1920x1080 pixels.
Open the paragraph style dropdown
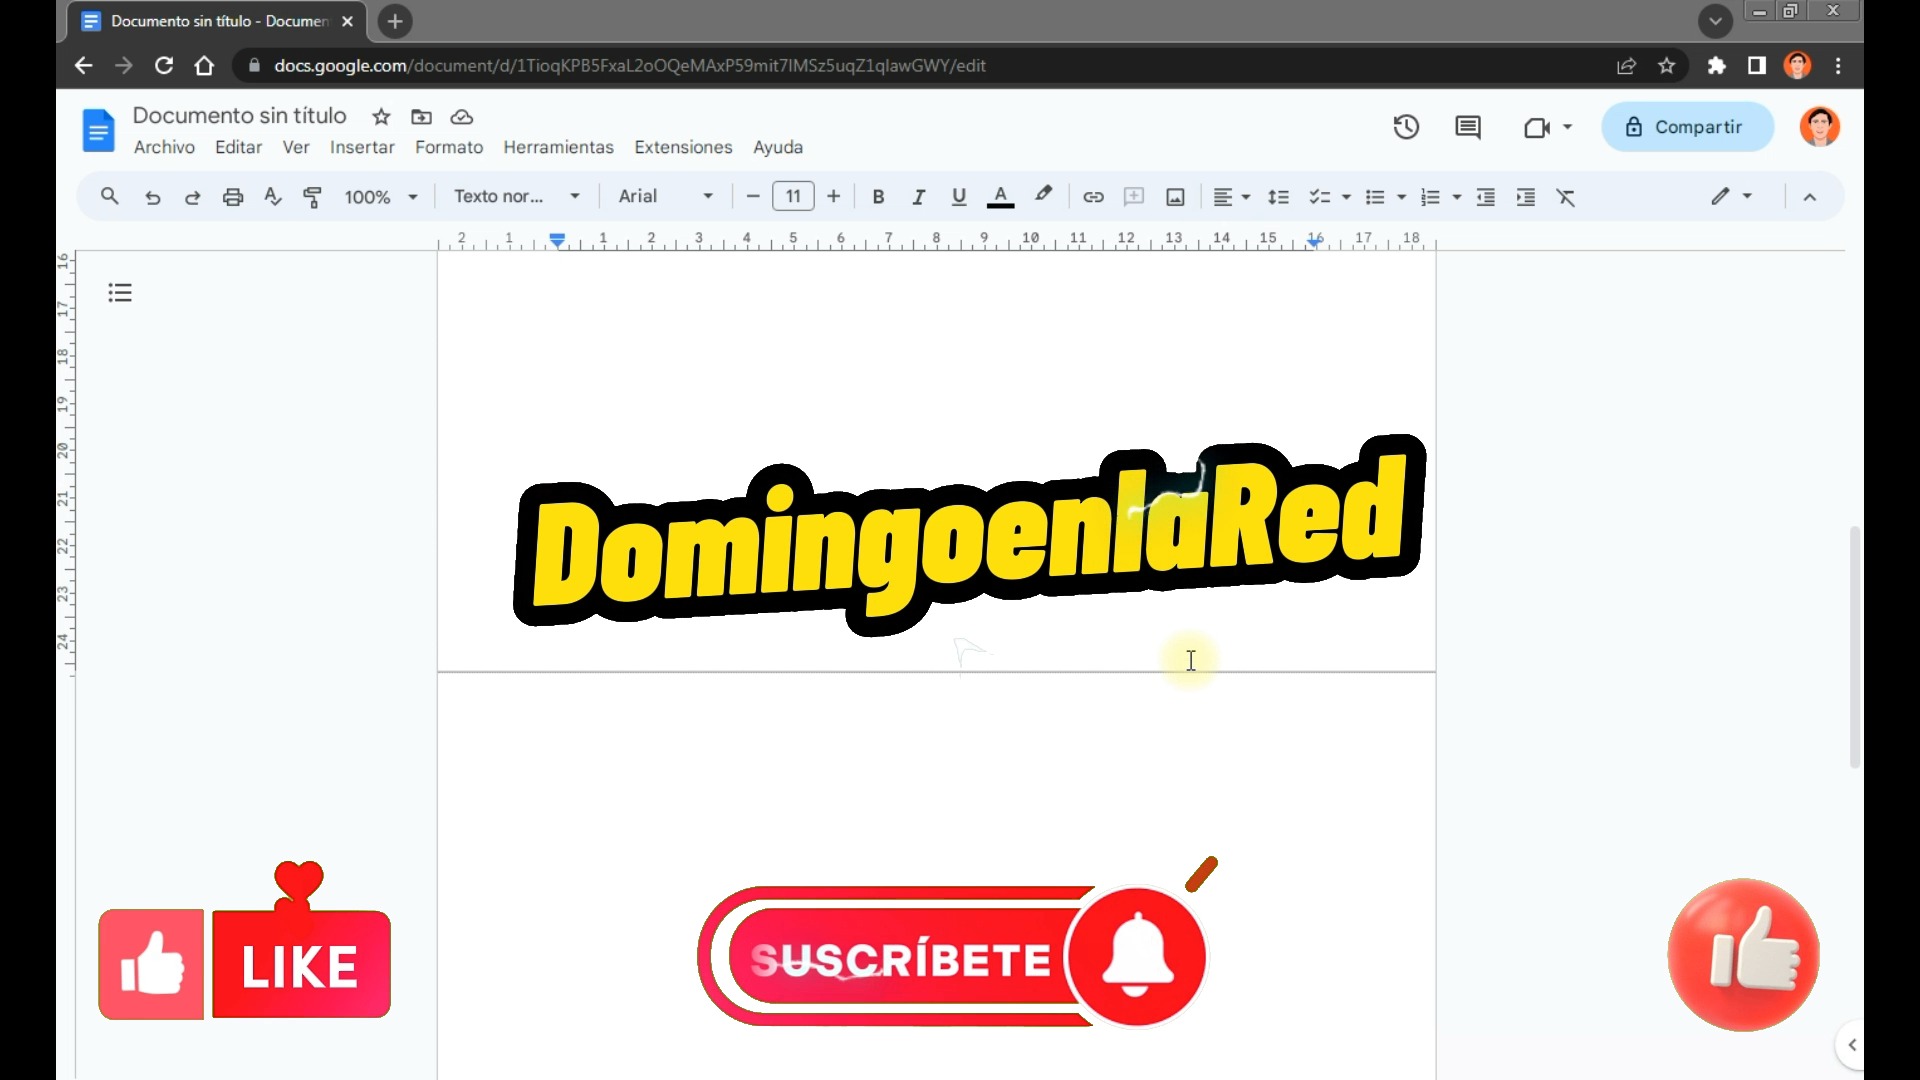(517, 197)
